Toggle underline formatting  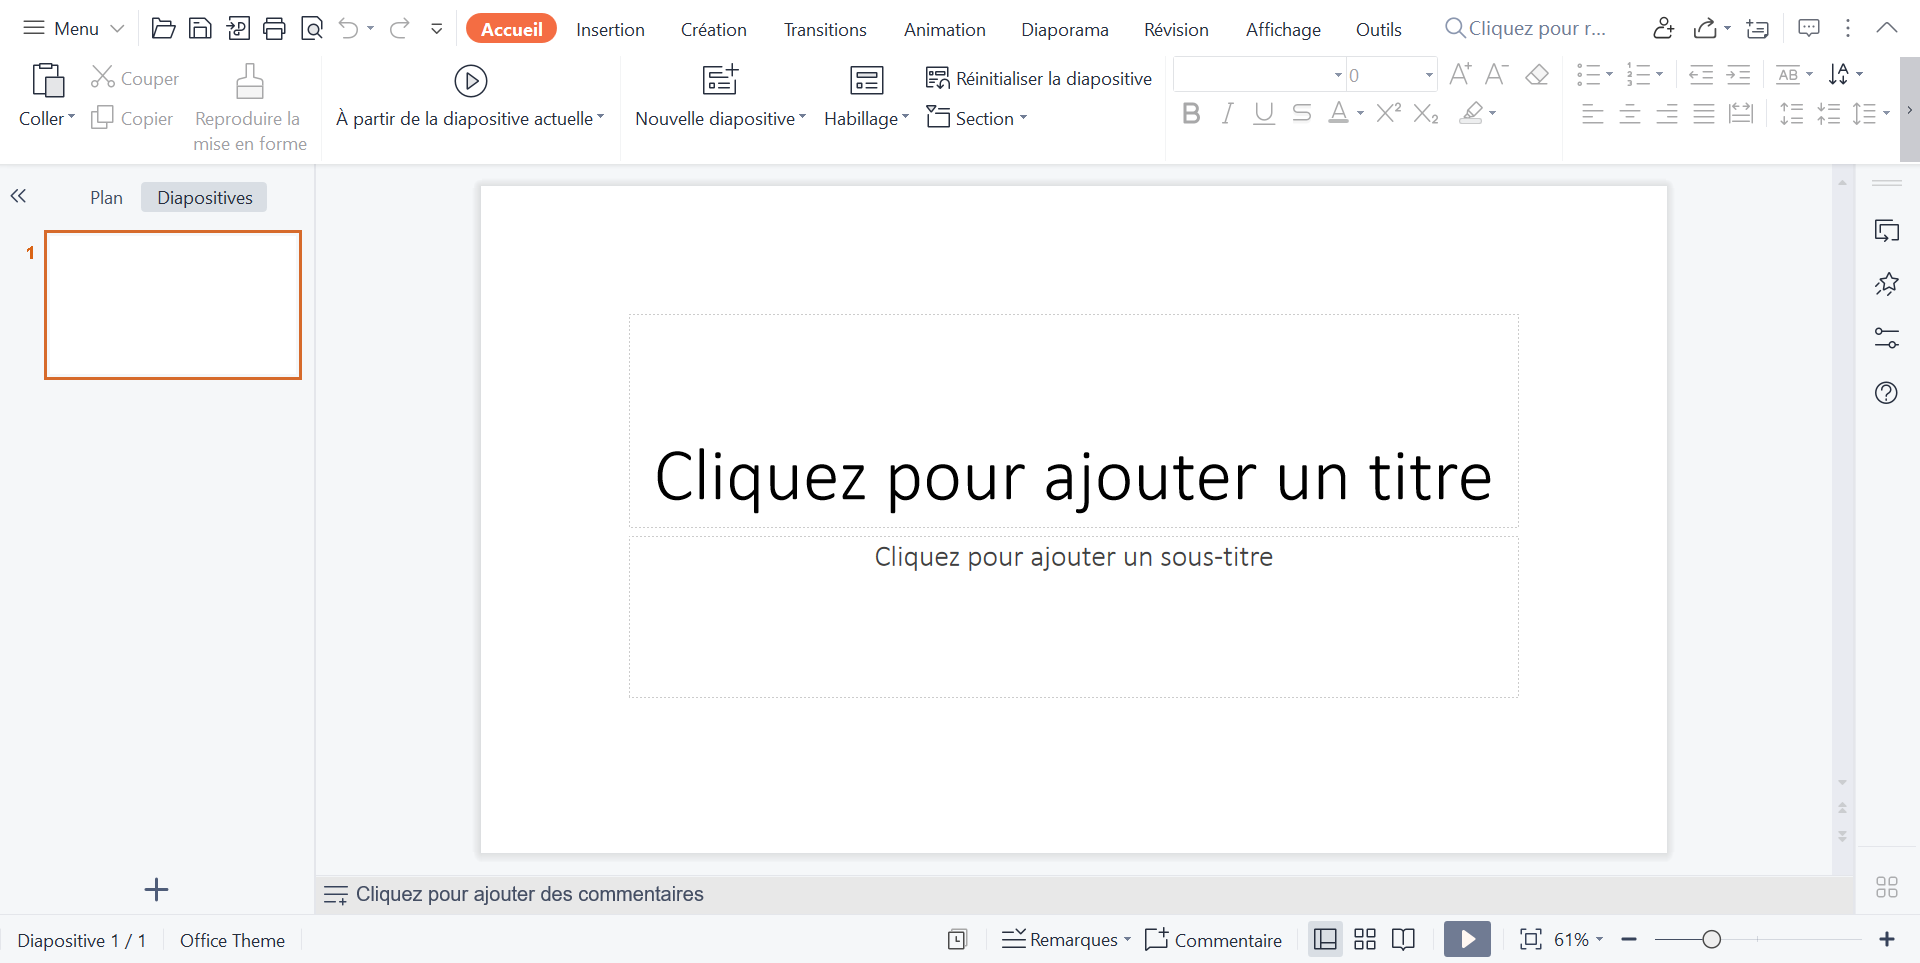pyautogui.click(x=1263, y=113)
